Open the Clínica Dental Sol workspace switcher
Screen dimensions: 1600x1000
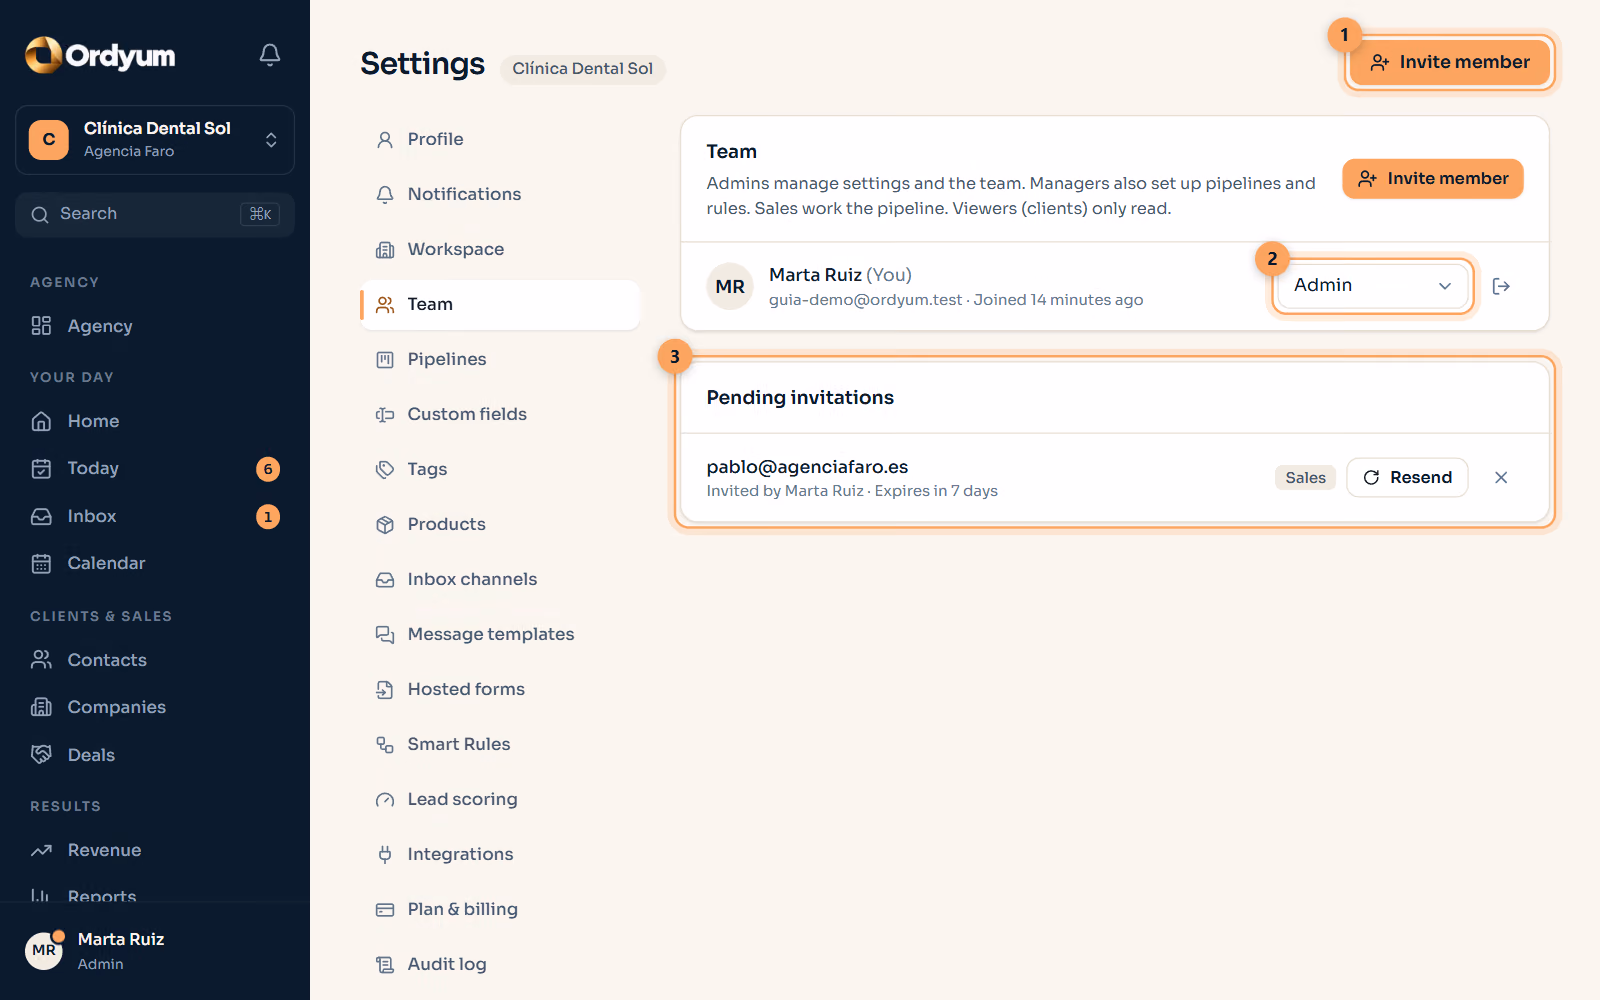(155, 140)
